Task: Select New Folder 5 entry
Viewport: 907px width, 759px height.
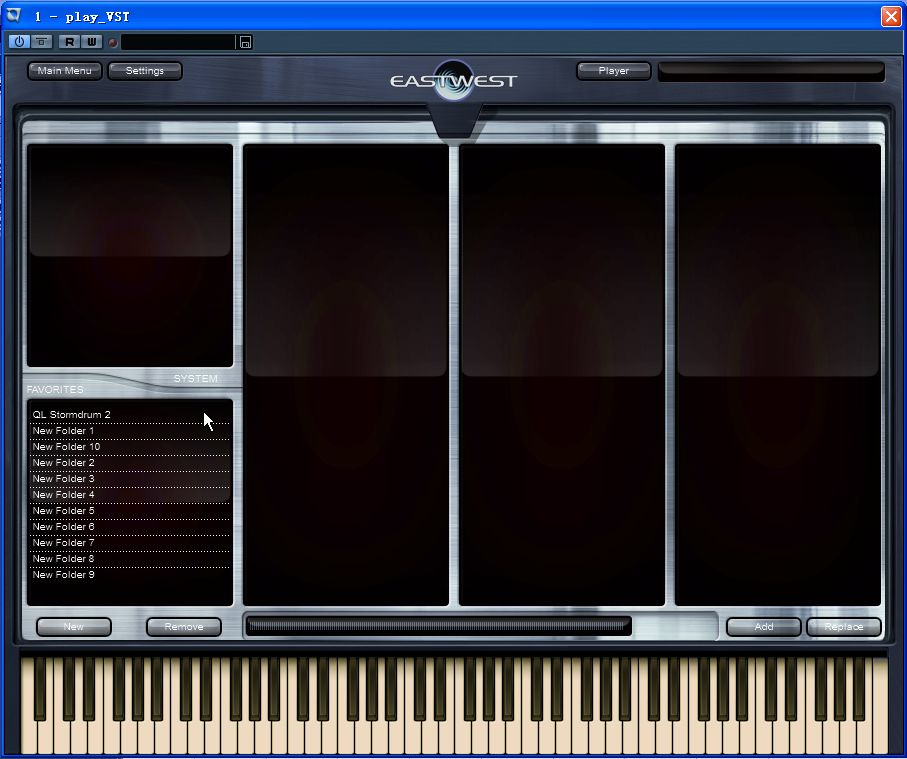Action: click(x=130, y=511)
